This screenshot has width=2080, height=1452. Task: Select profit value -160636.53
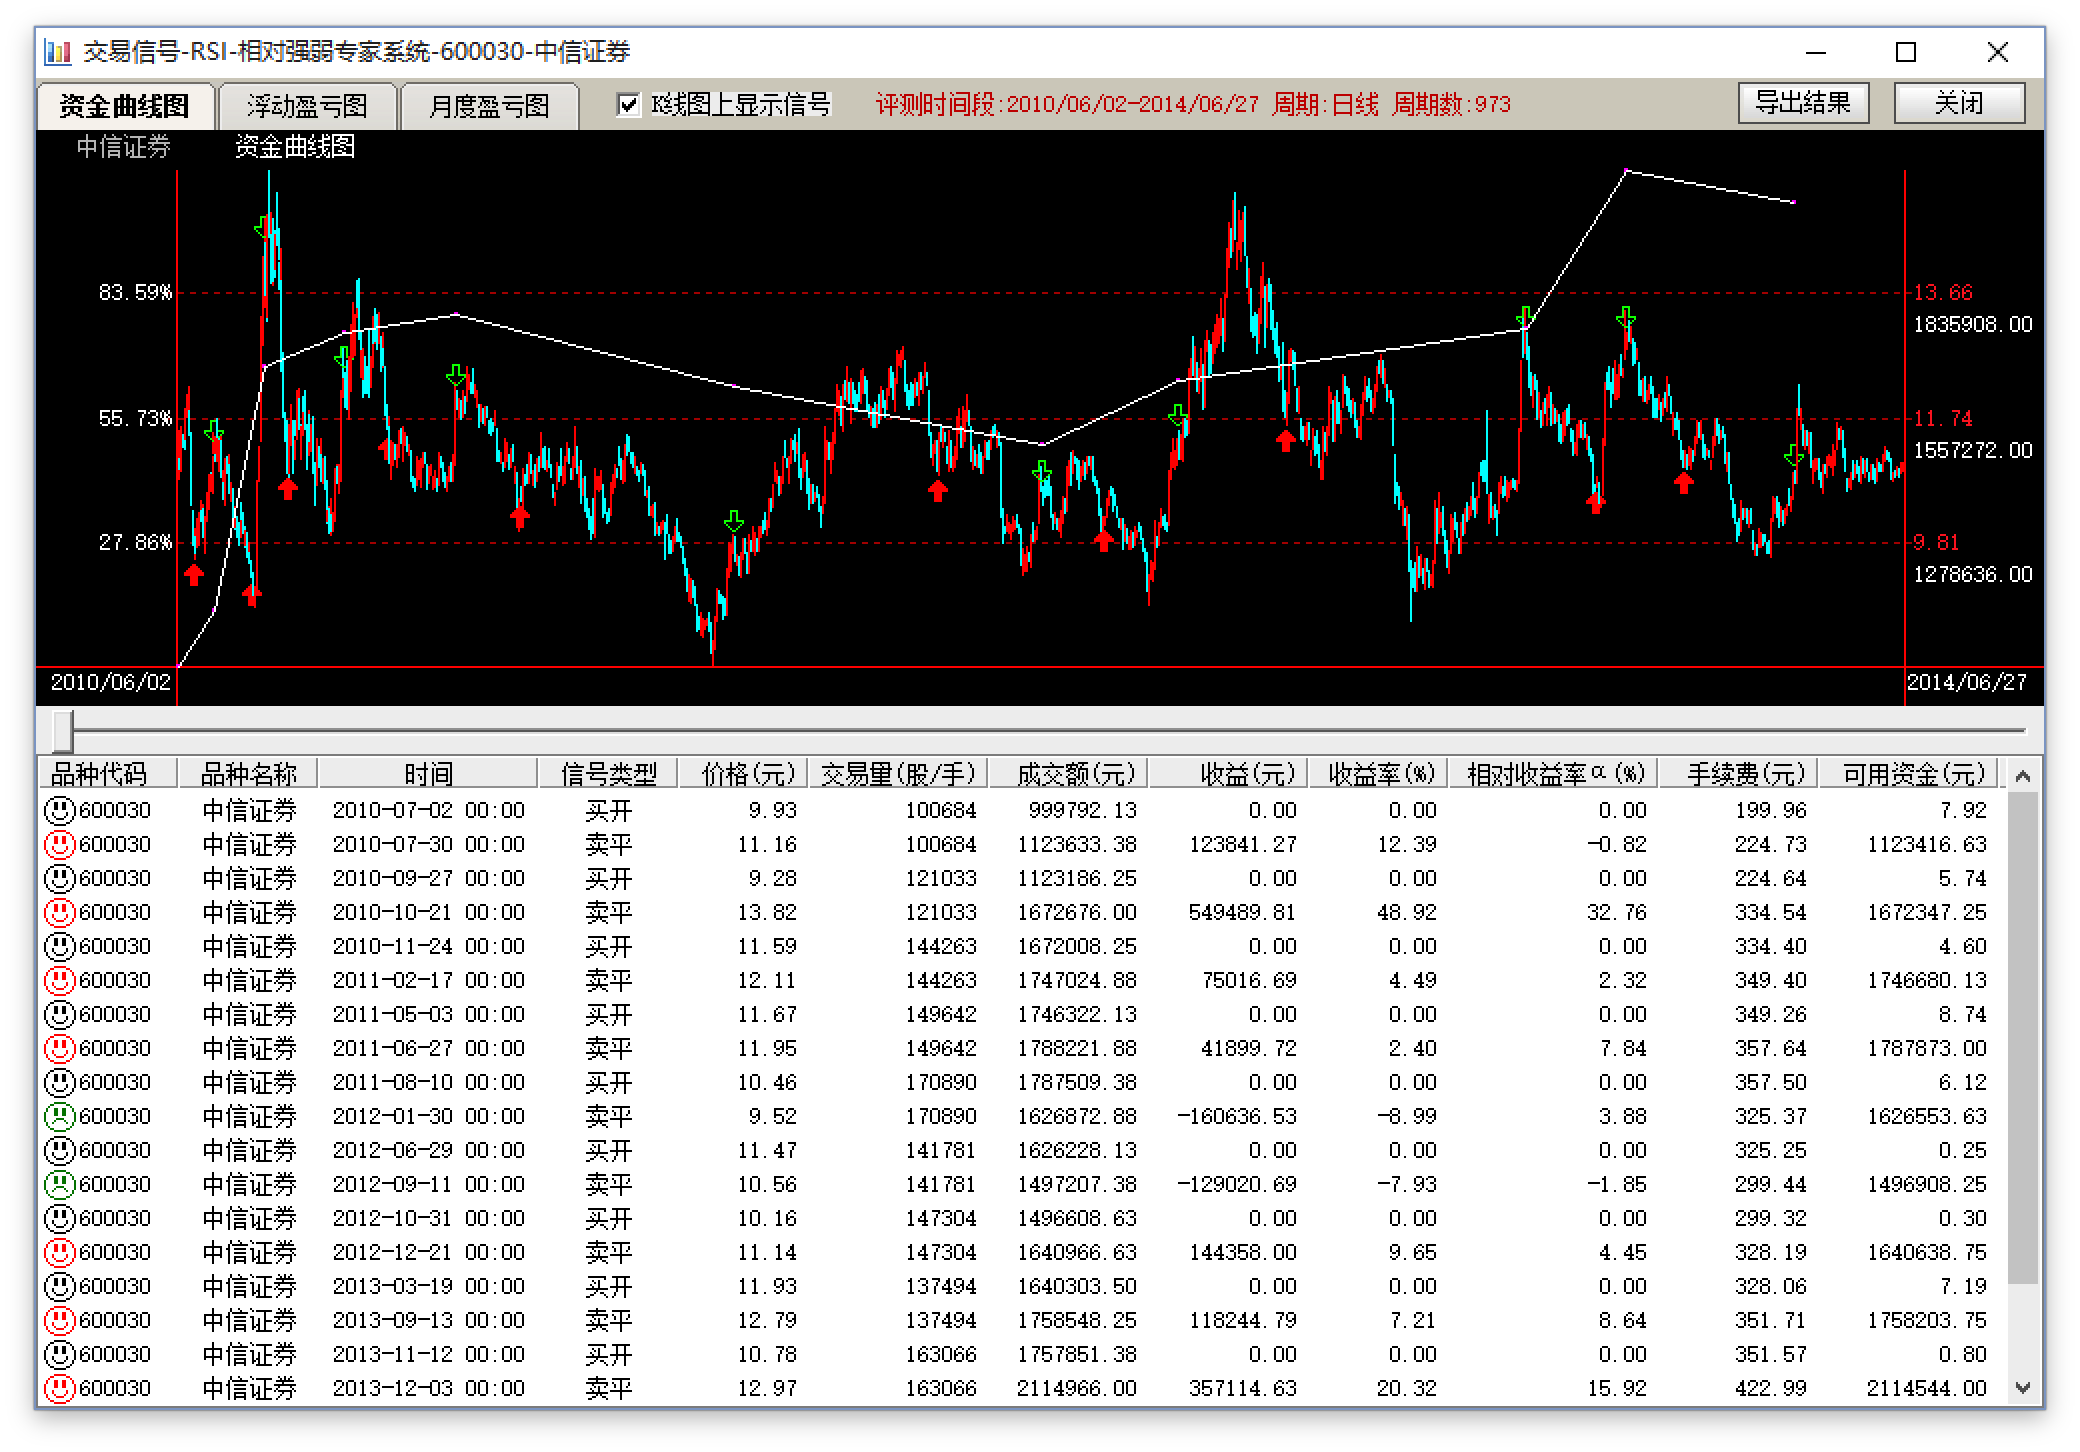[x=1236, y=1116]
